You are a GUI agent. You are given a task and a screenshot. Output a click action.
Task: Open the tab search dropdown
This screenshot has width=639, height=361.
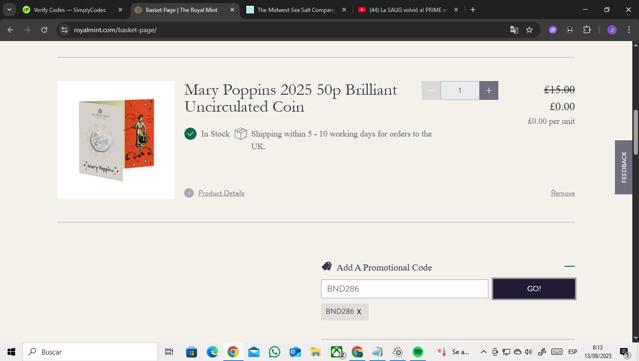pos(9,10)
